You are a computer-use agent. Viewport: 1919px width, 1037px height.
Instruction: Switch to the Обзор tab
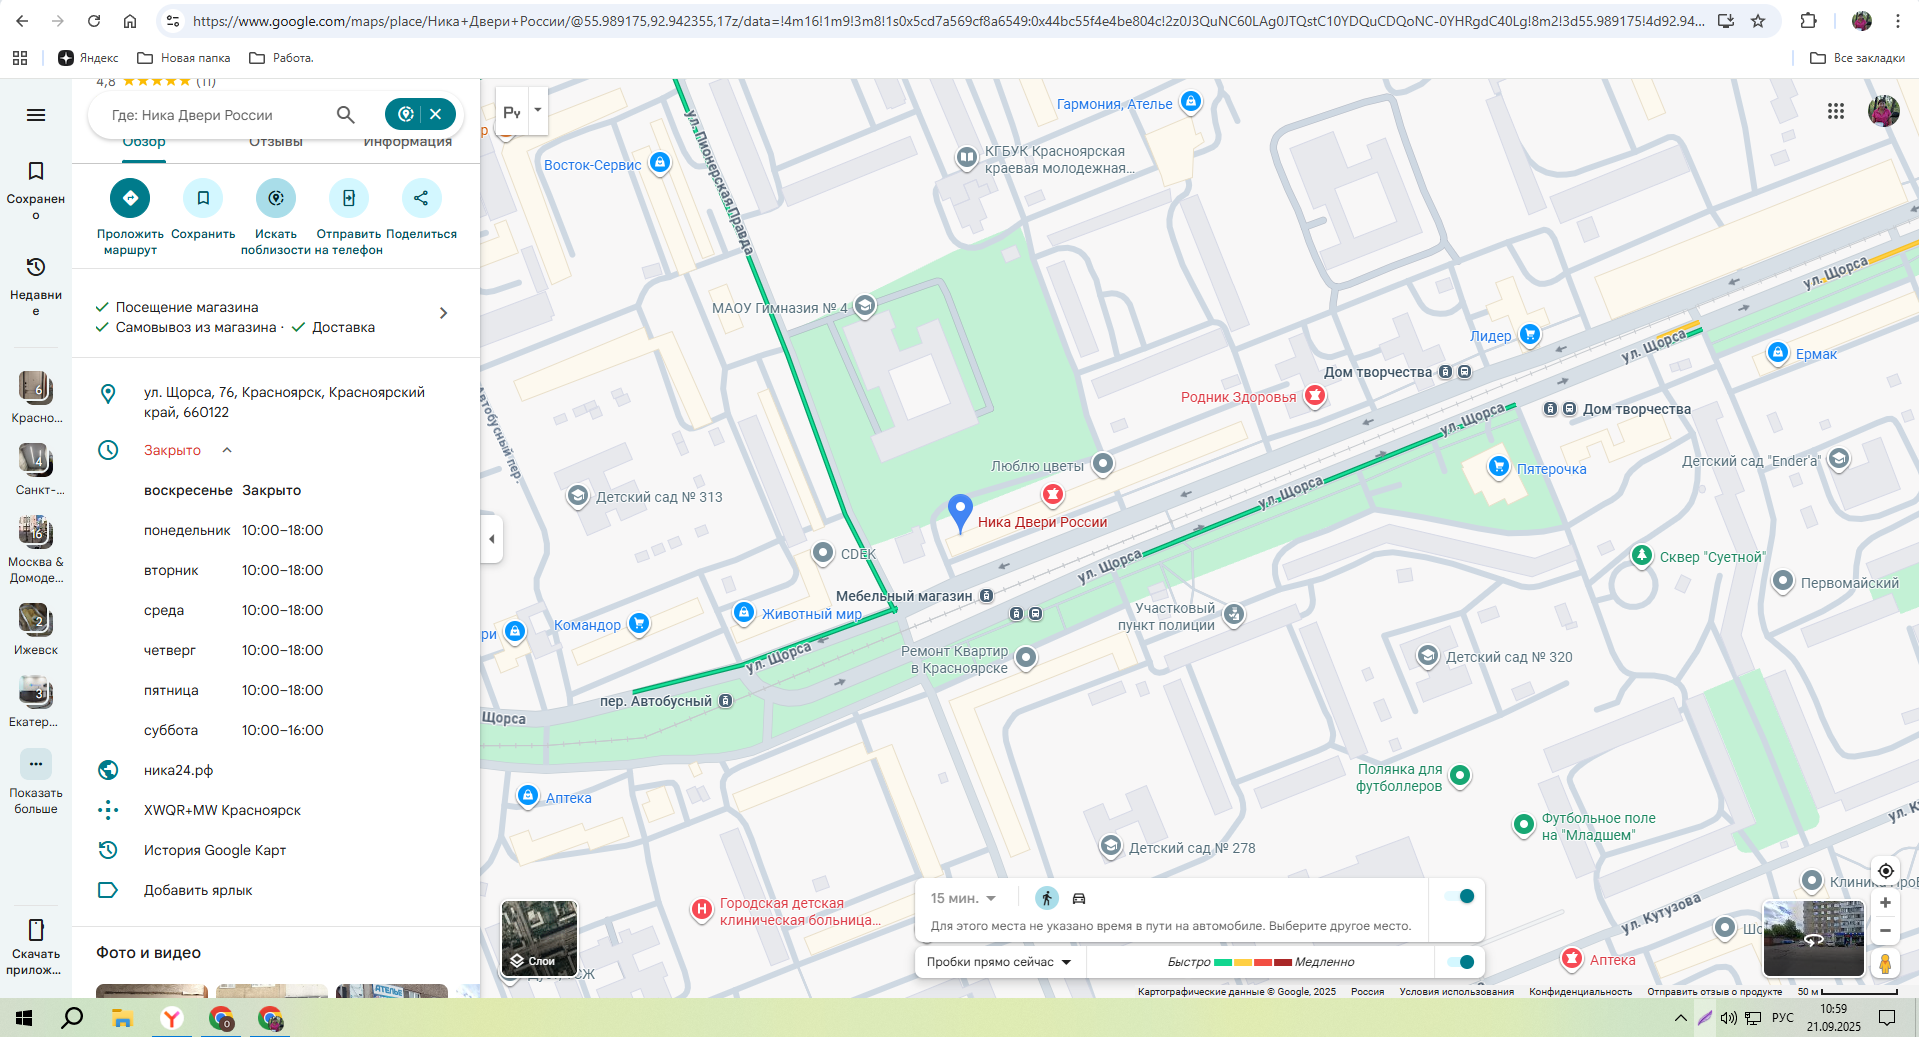coord(144,142)
